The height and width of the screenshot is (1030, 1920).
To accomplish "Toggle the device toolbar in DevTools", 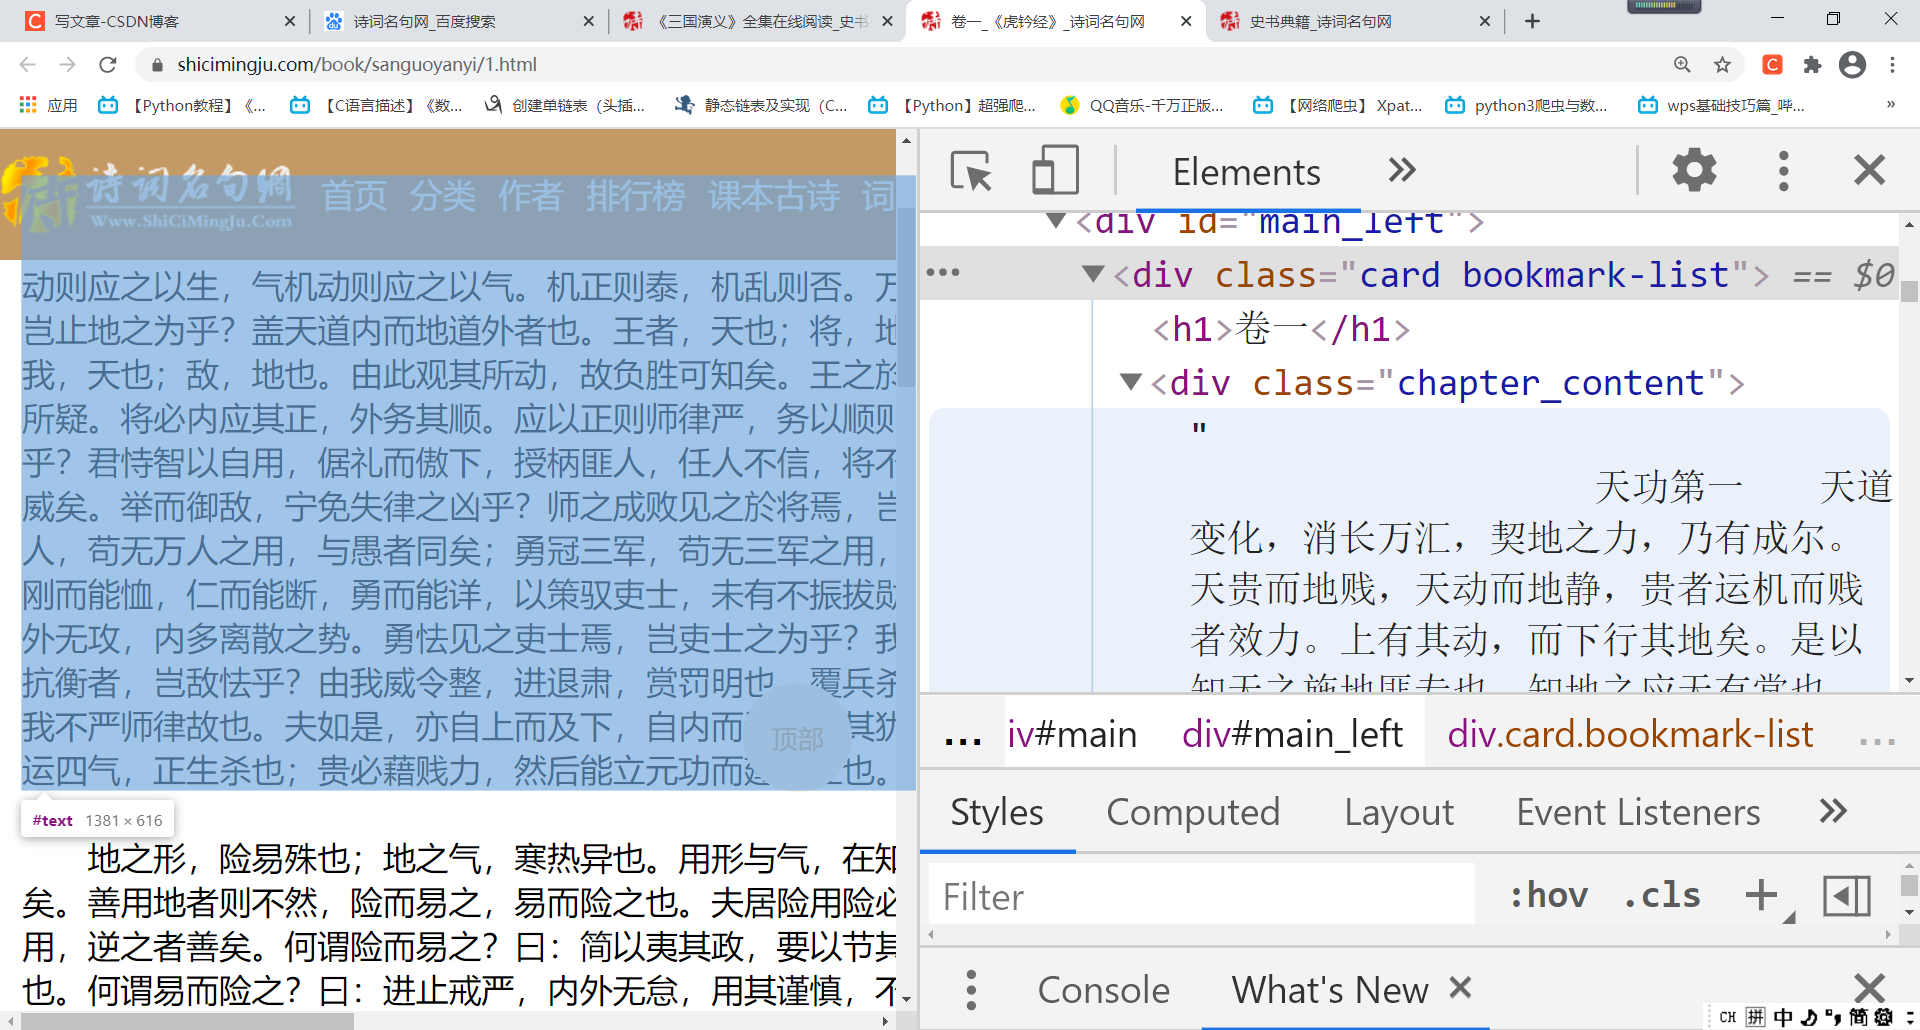I will point(1054,170).
